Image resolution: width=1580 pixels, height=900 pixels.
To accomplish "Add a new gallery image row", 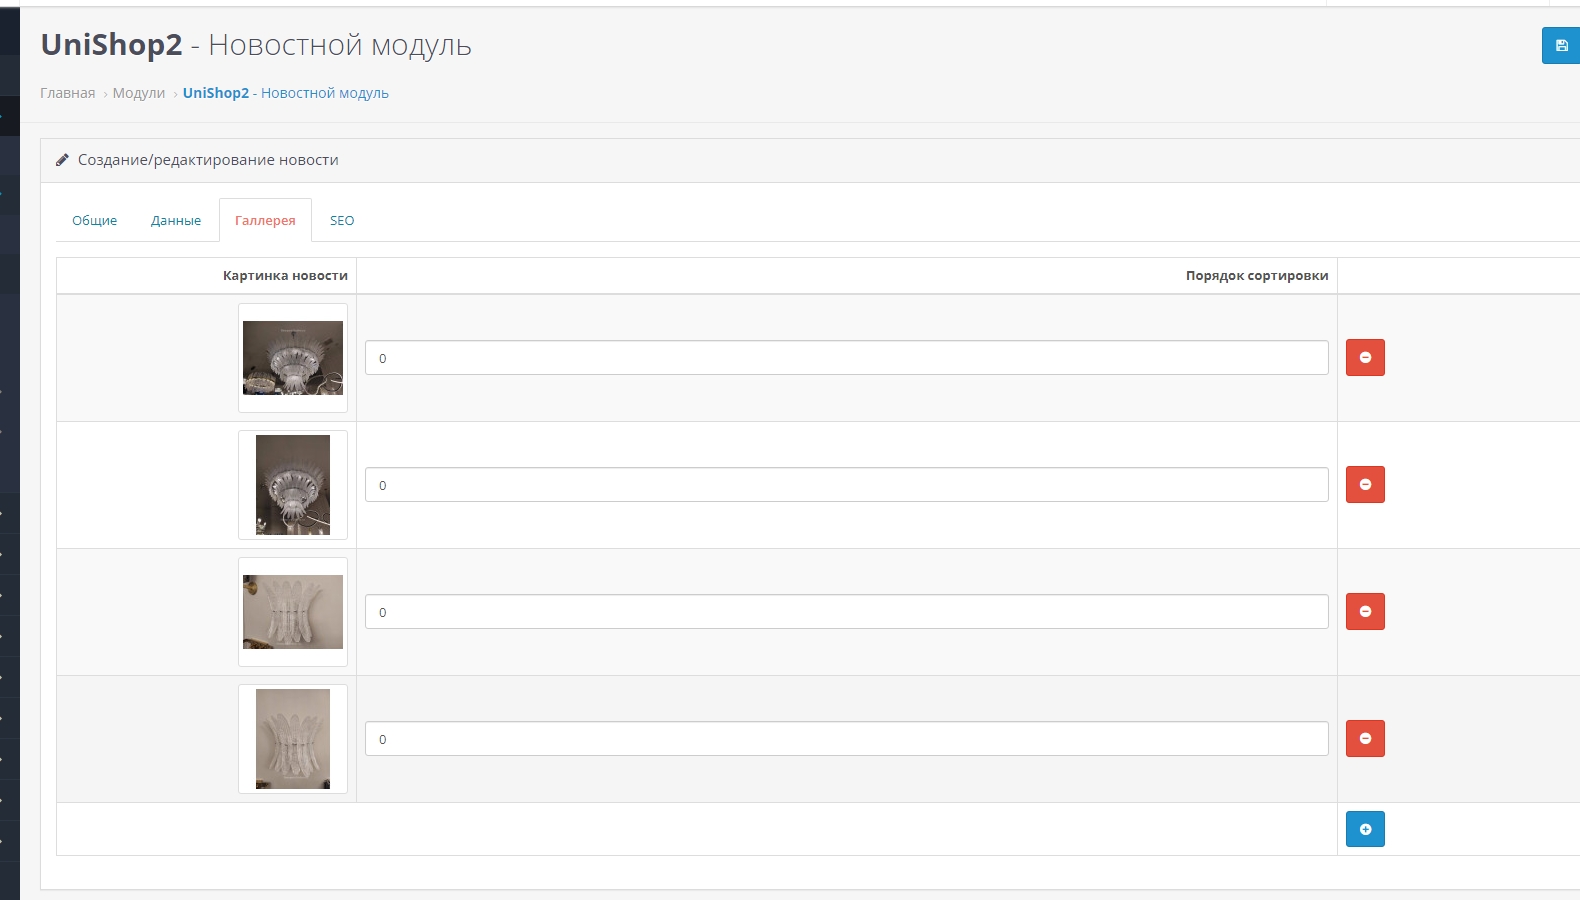I will 1365,829.
